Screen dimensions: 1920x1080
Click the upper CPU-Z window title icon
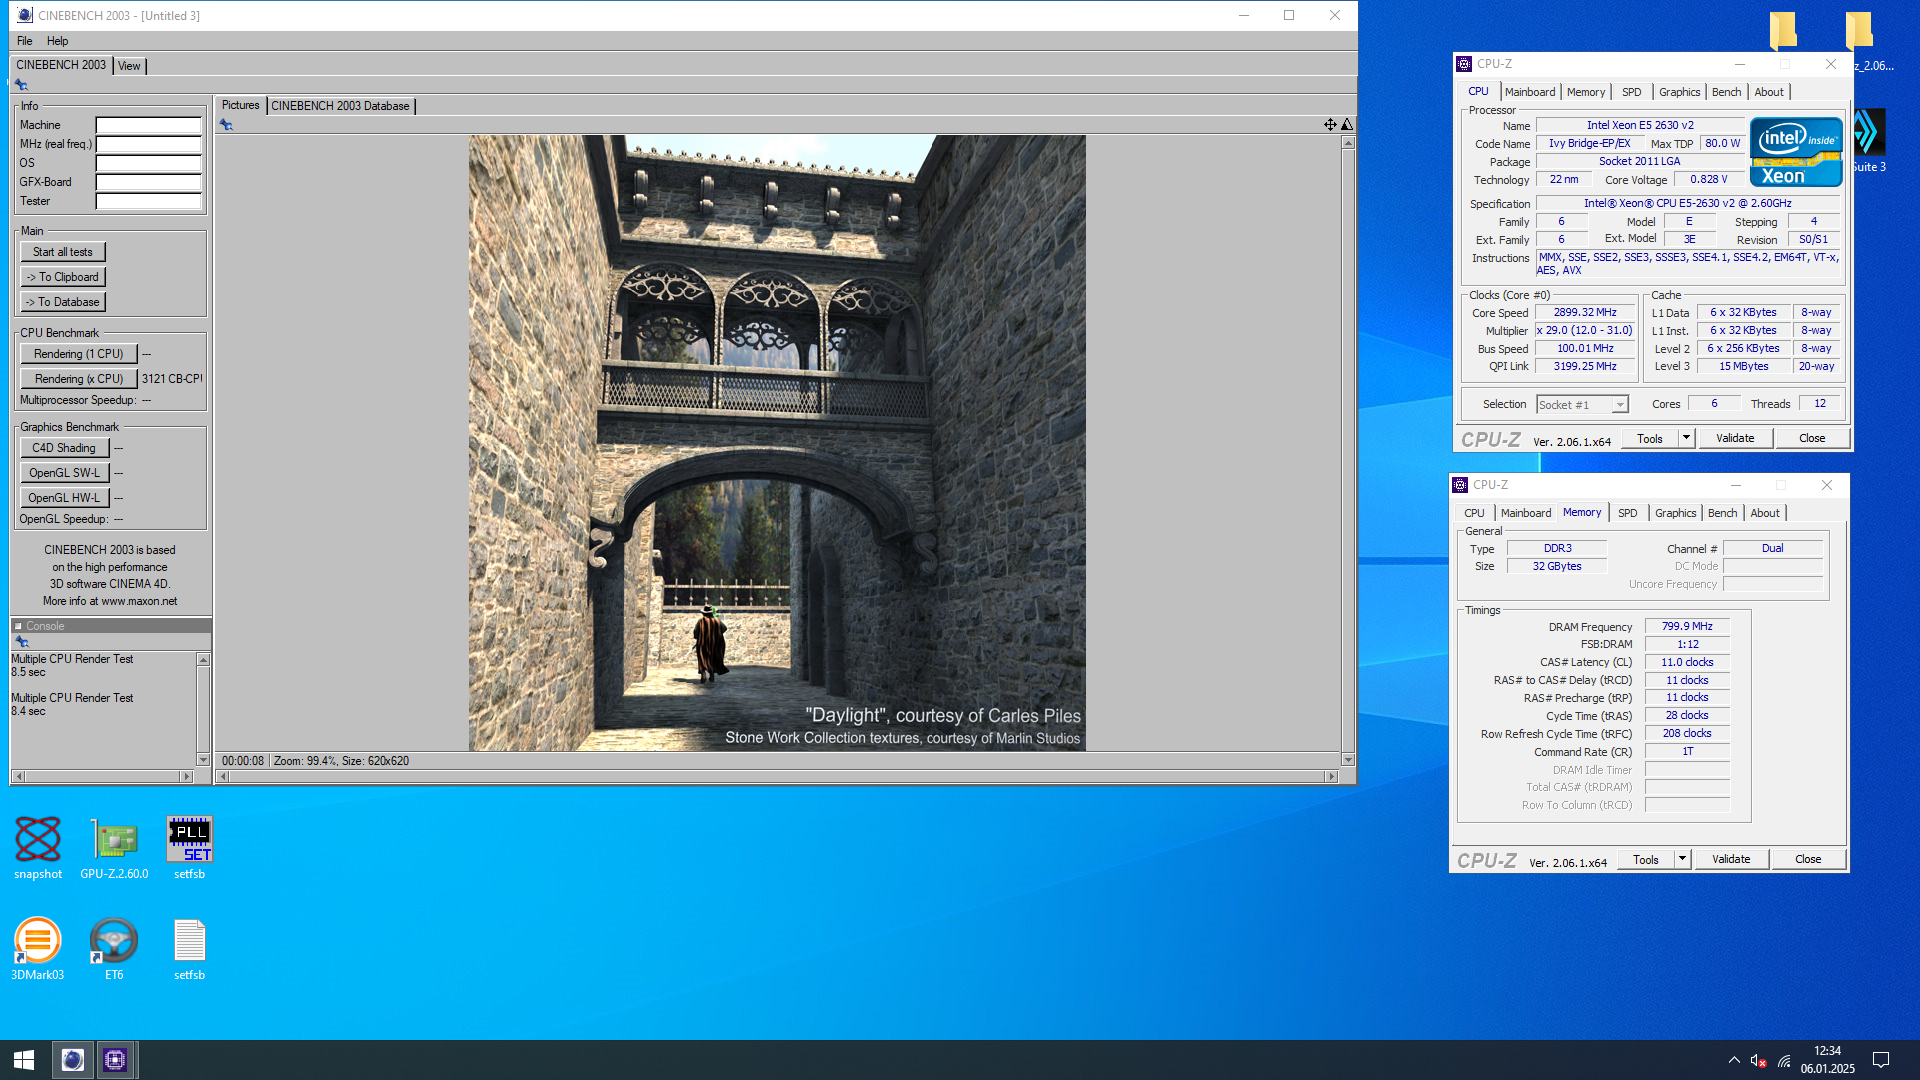(1464, 64)
